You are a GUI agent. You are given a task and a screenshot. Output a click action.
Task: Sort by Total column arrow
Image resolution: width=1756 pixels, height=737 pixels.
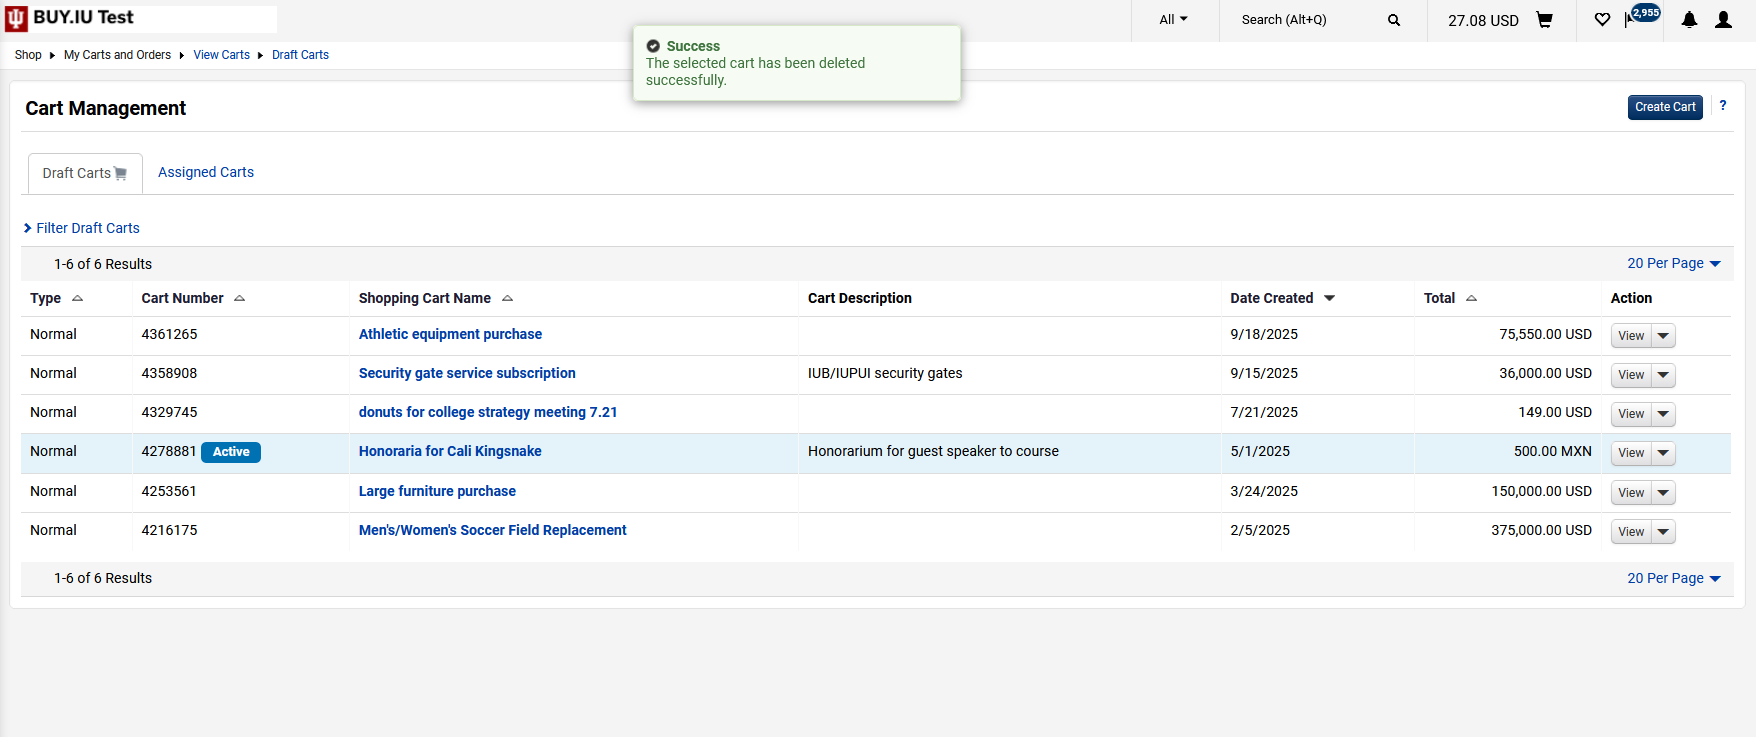(1471, 299)
